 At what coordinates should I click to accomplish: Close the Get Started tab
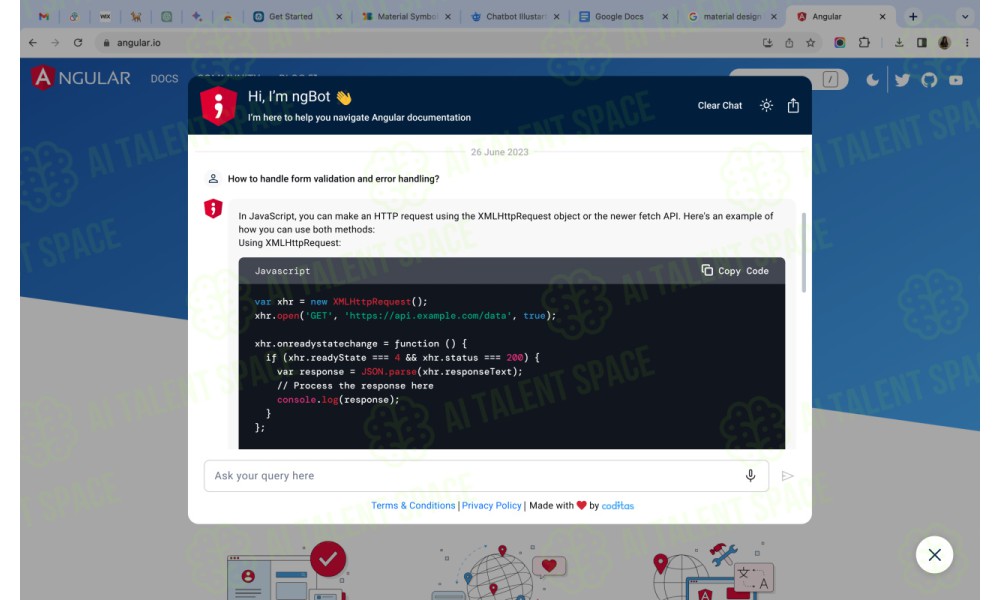point(339,17)
